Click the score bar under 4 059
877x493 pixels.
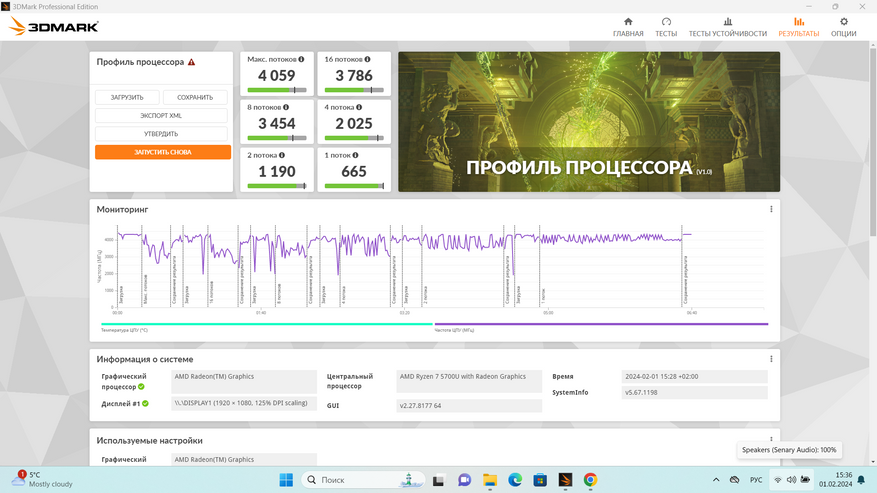click(277, 90)
